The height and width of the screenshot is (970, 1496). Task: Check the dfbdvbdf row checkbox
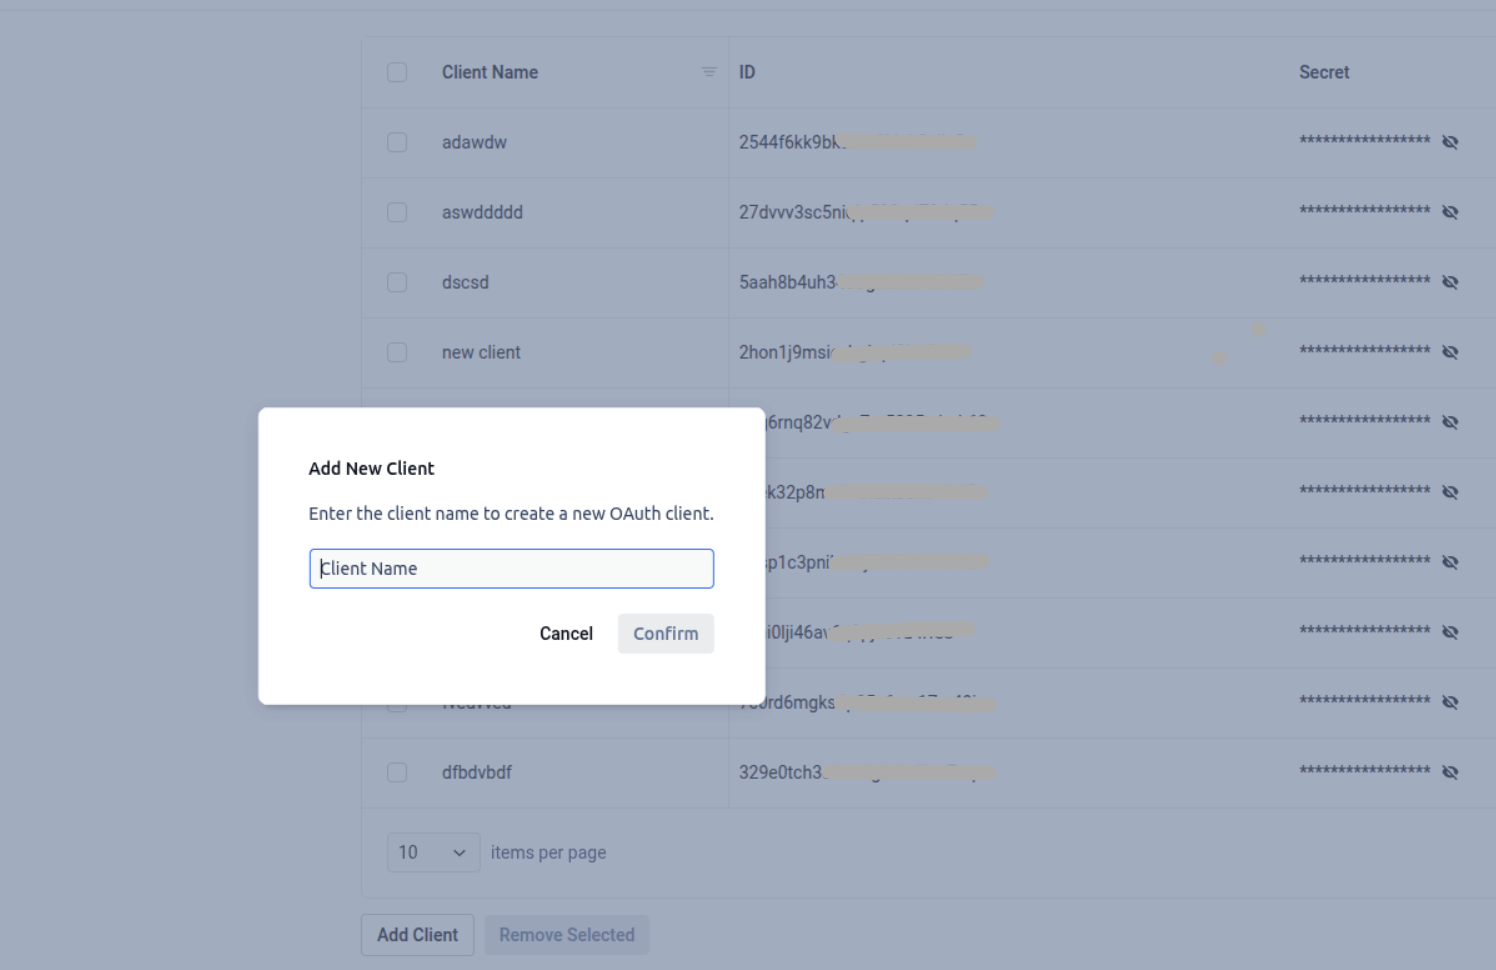(397, 772)
